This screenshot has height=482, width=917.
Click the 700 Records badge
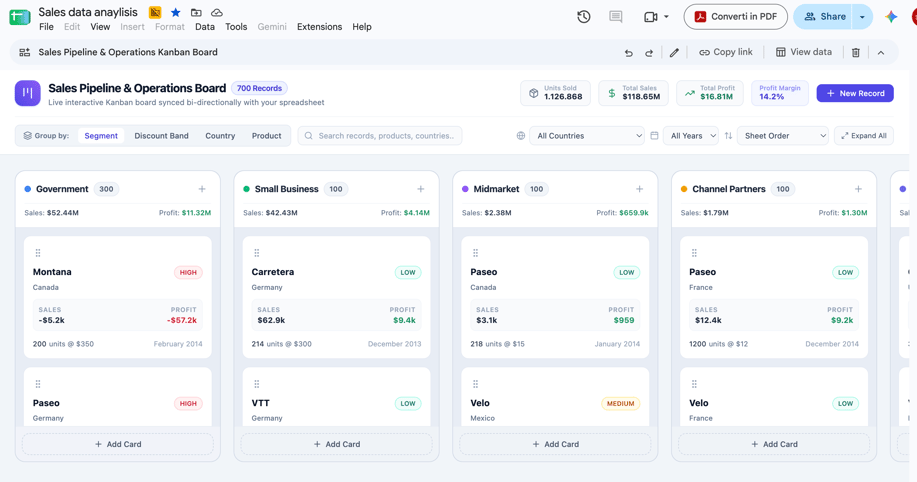pos(259,88)
